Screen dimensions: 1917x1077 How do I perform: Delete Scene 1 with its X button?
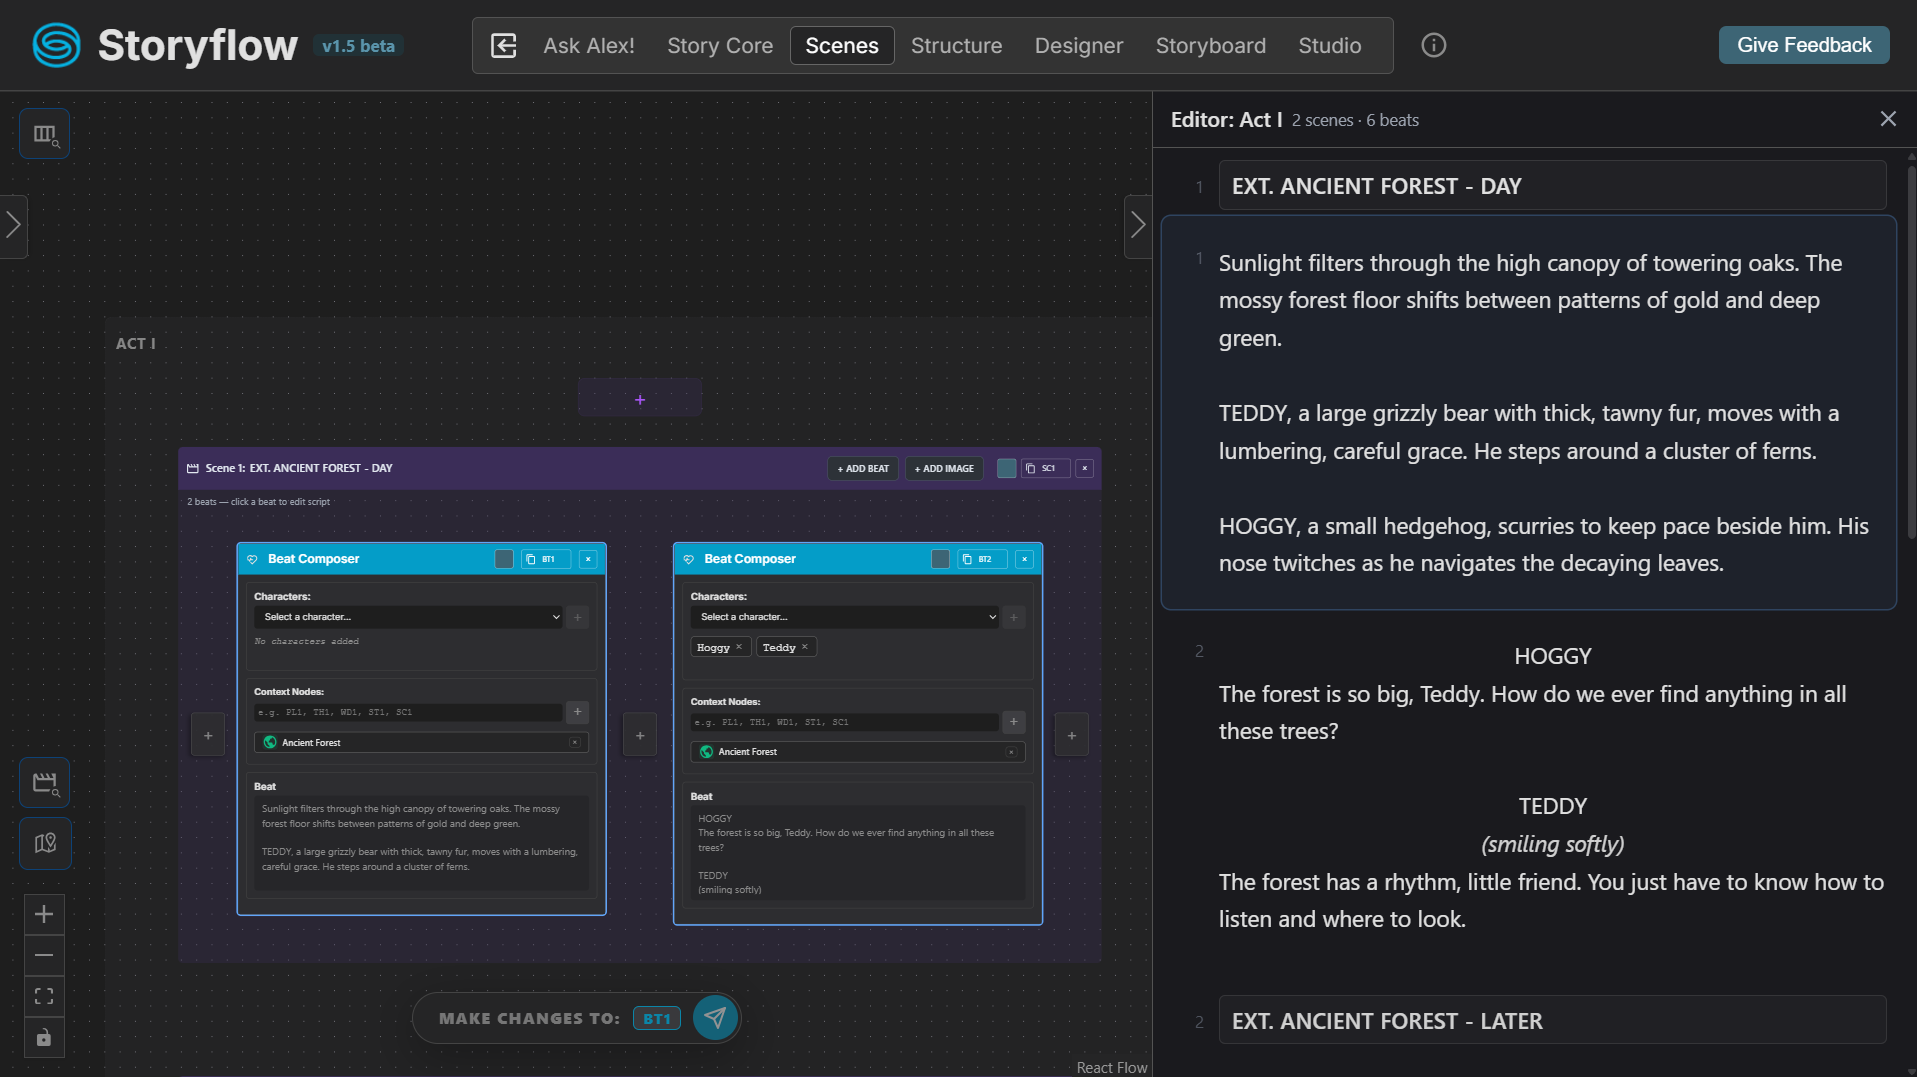(1084, 468)
